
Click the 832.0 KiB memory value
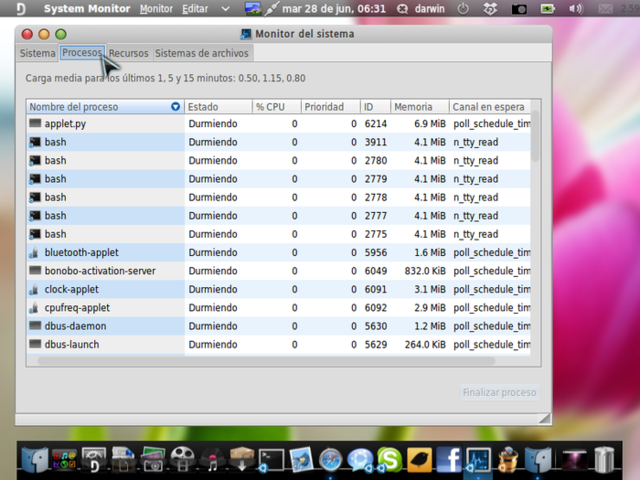(425, 271)
